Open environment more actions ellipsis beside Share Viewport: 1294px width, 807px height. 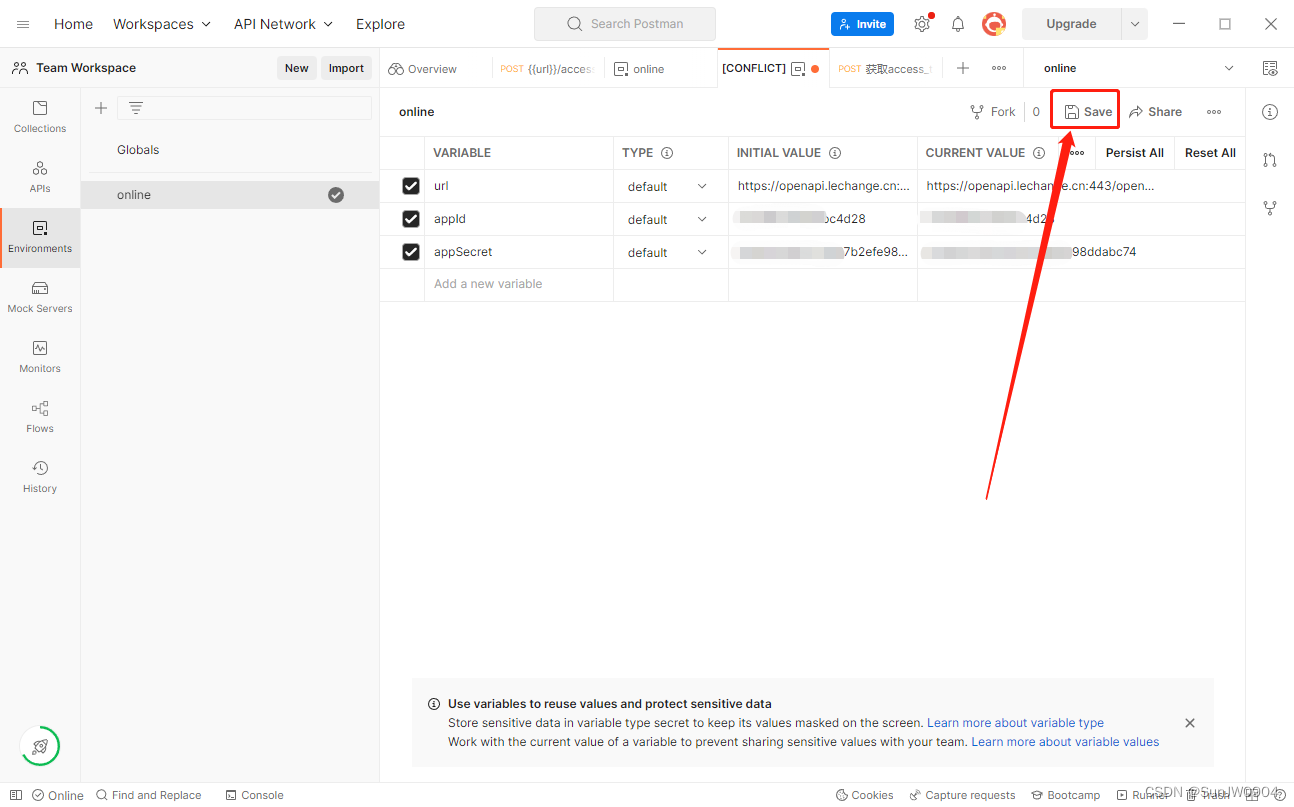point(1214,112)
